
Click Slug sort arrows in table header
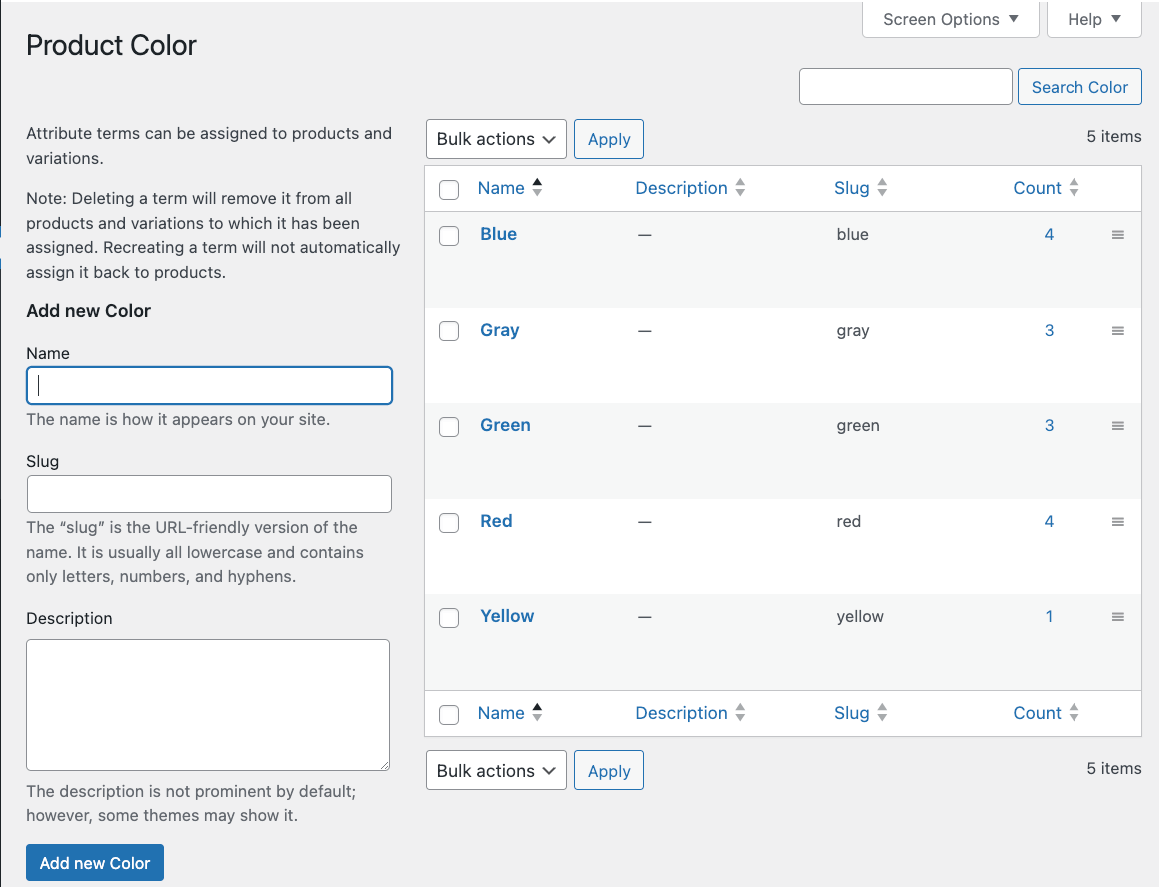(882, 188)
